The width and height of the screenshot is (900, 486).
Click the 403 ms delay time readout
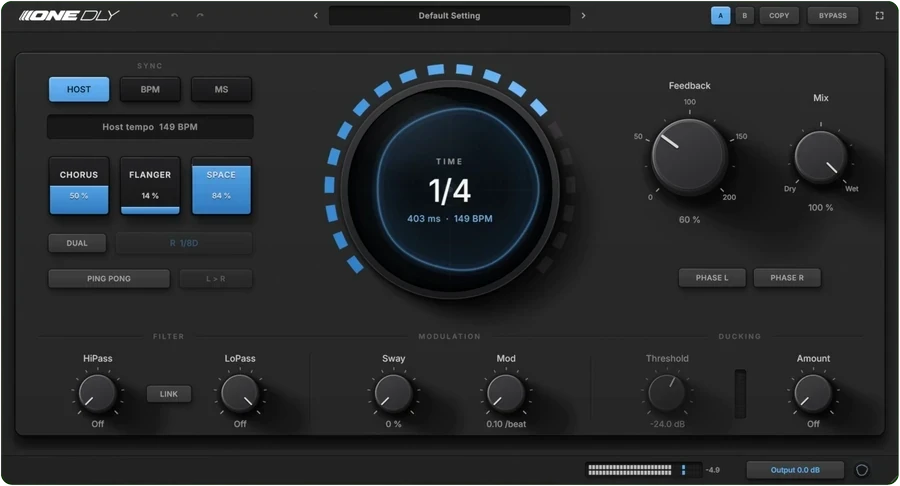tap(424, 219)
